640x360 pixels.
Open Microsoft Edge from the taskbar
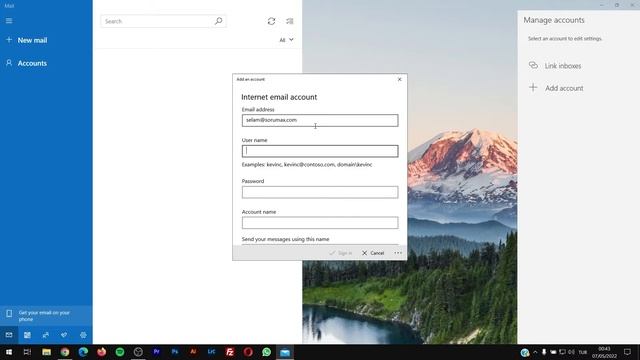pyautogui.click(x=83, y=352)
